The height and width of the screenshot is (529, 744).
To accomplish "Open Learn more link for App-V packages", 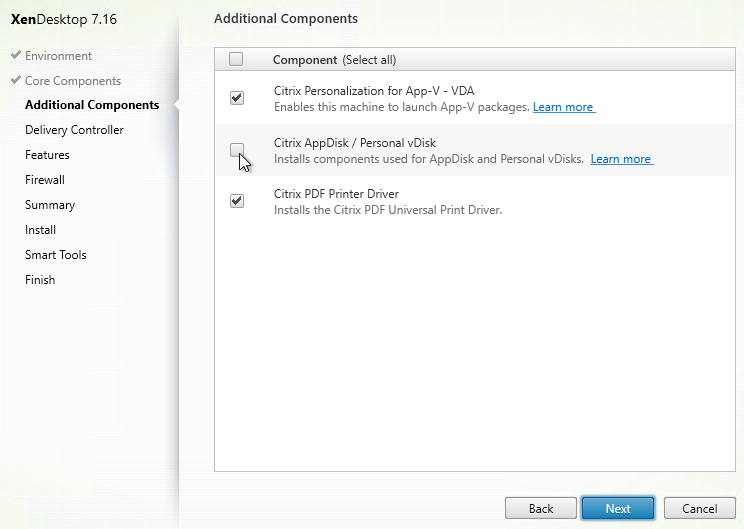I will click(564, 107).
